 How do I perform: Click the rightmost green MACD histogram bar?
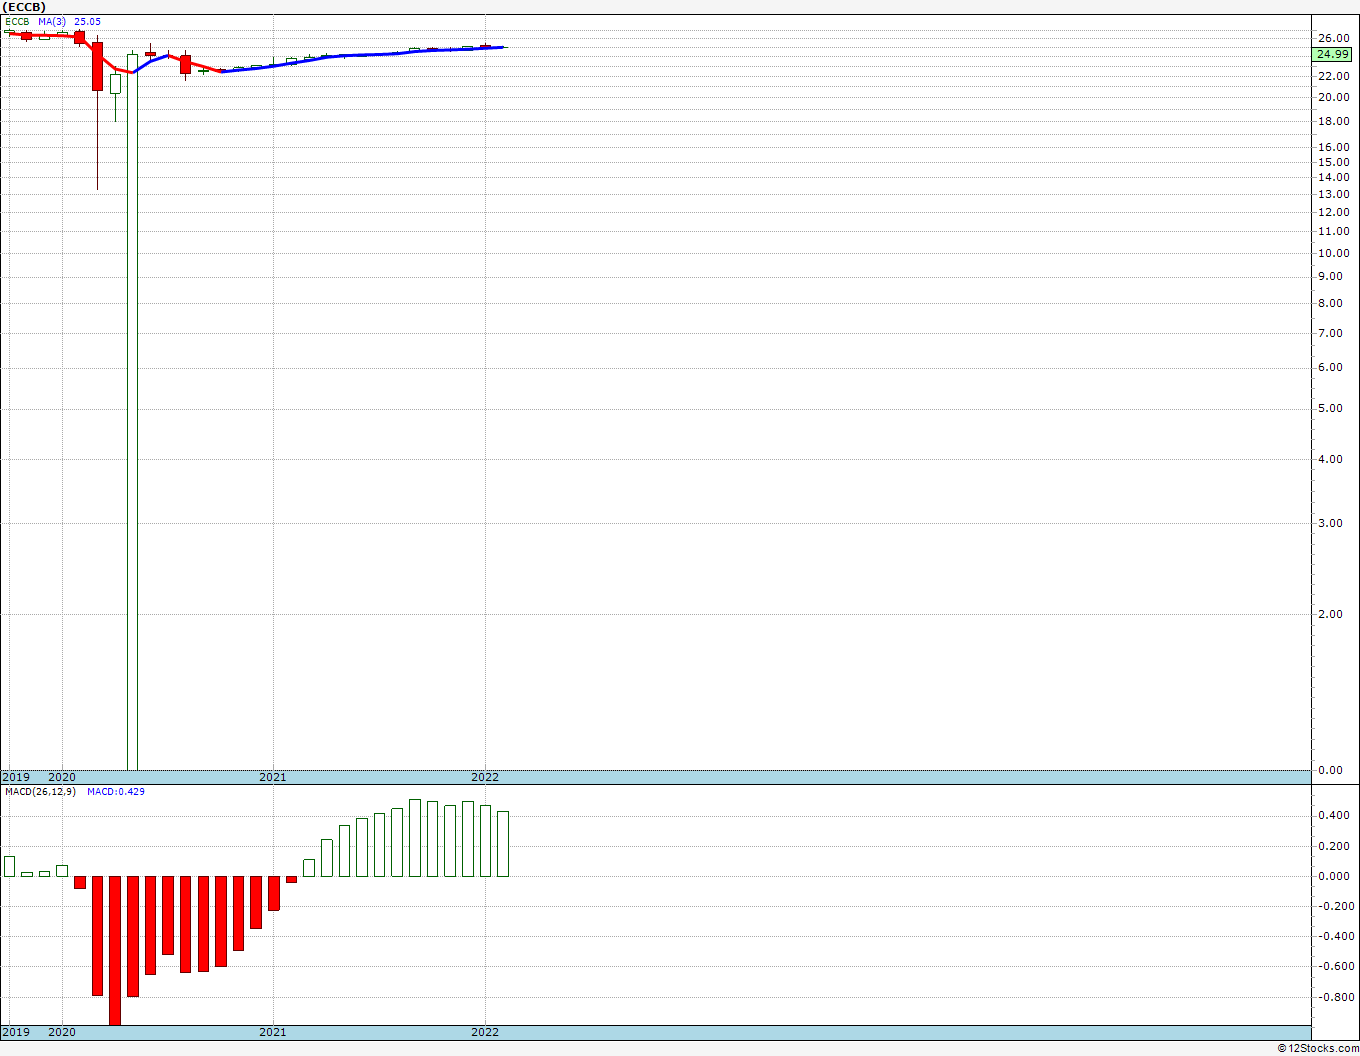[503, 844]
